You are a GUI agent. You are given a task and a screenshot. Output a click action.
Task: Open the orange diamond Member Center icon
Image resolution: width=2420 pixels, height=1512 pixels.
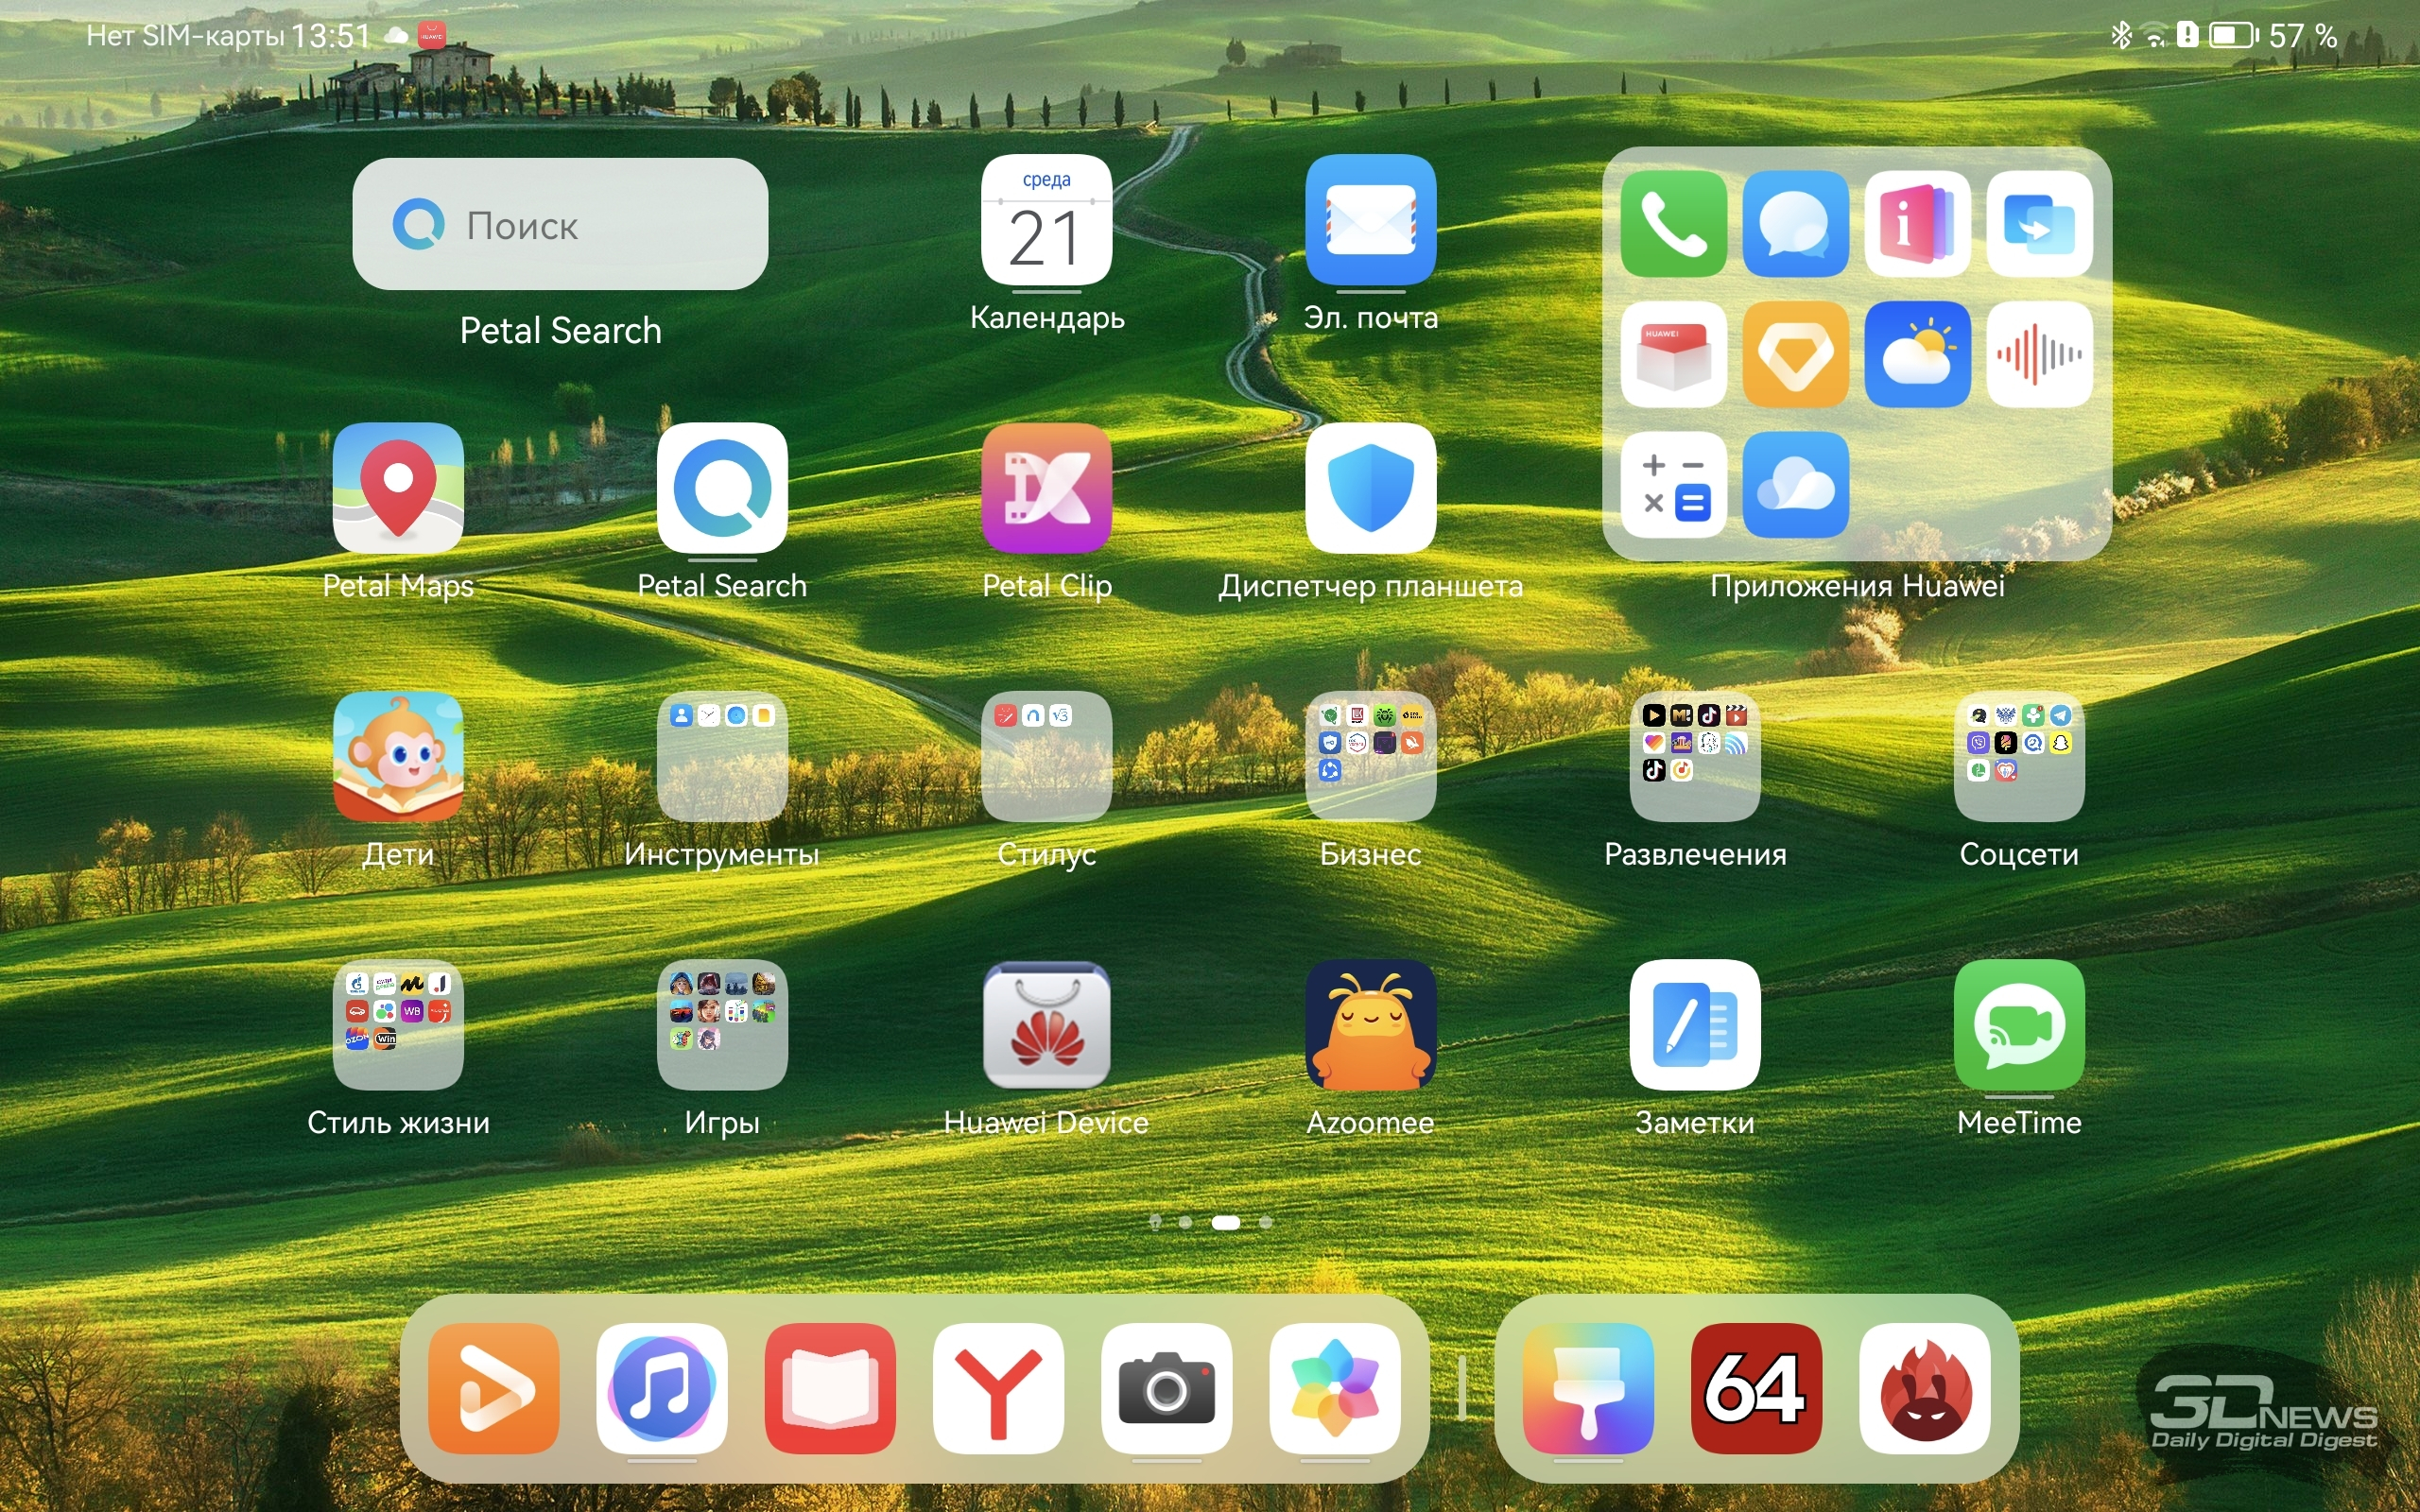(1795, 354)
